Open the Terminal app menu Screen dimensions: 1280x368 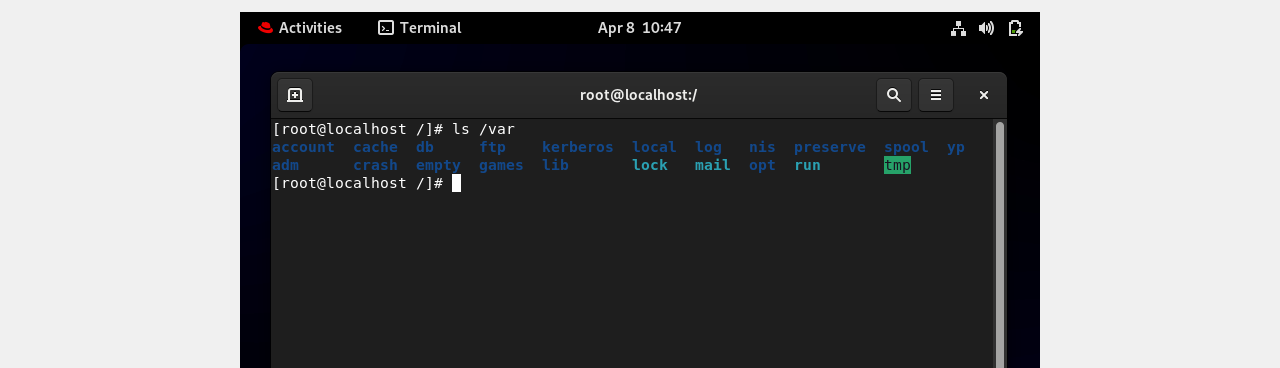(x=420, y=28)
